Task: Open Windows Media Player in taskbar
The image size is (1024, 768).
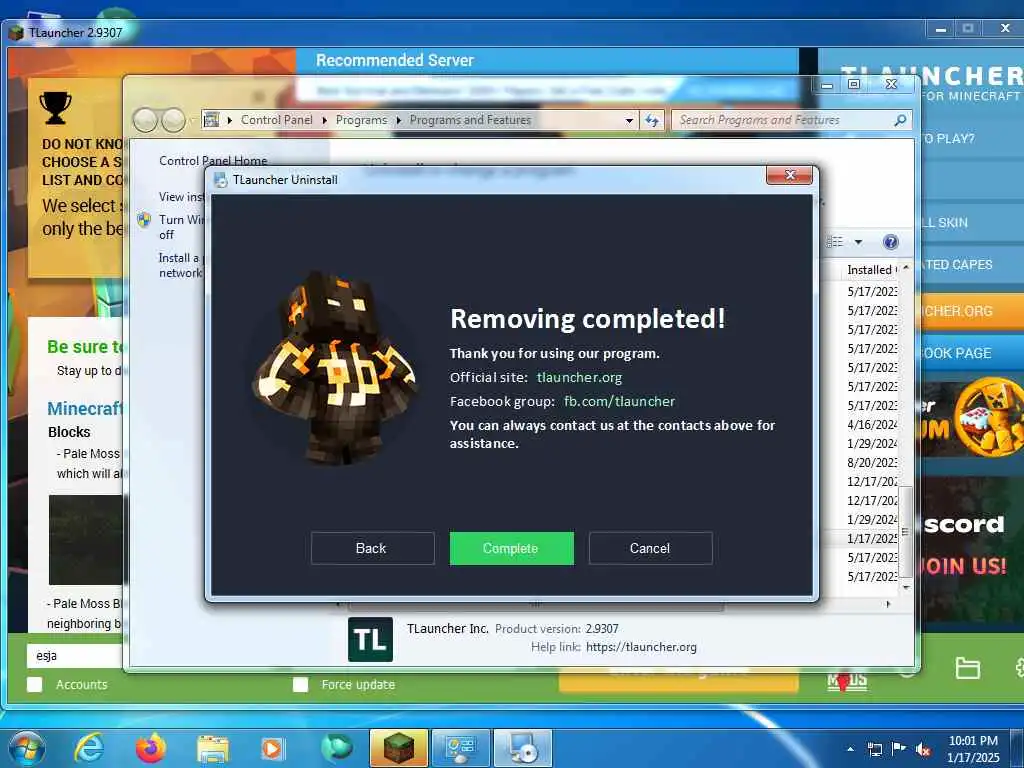Action: (272, 748)
